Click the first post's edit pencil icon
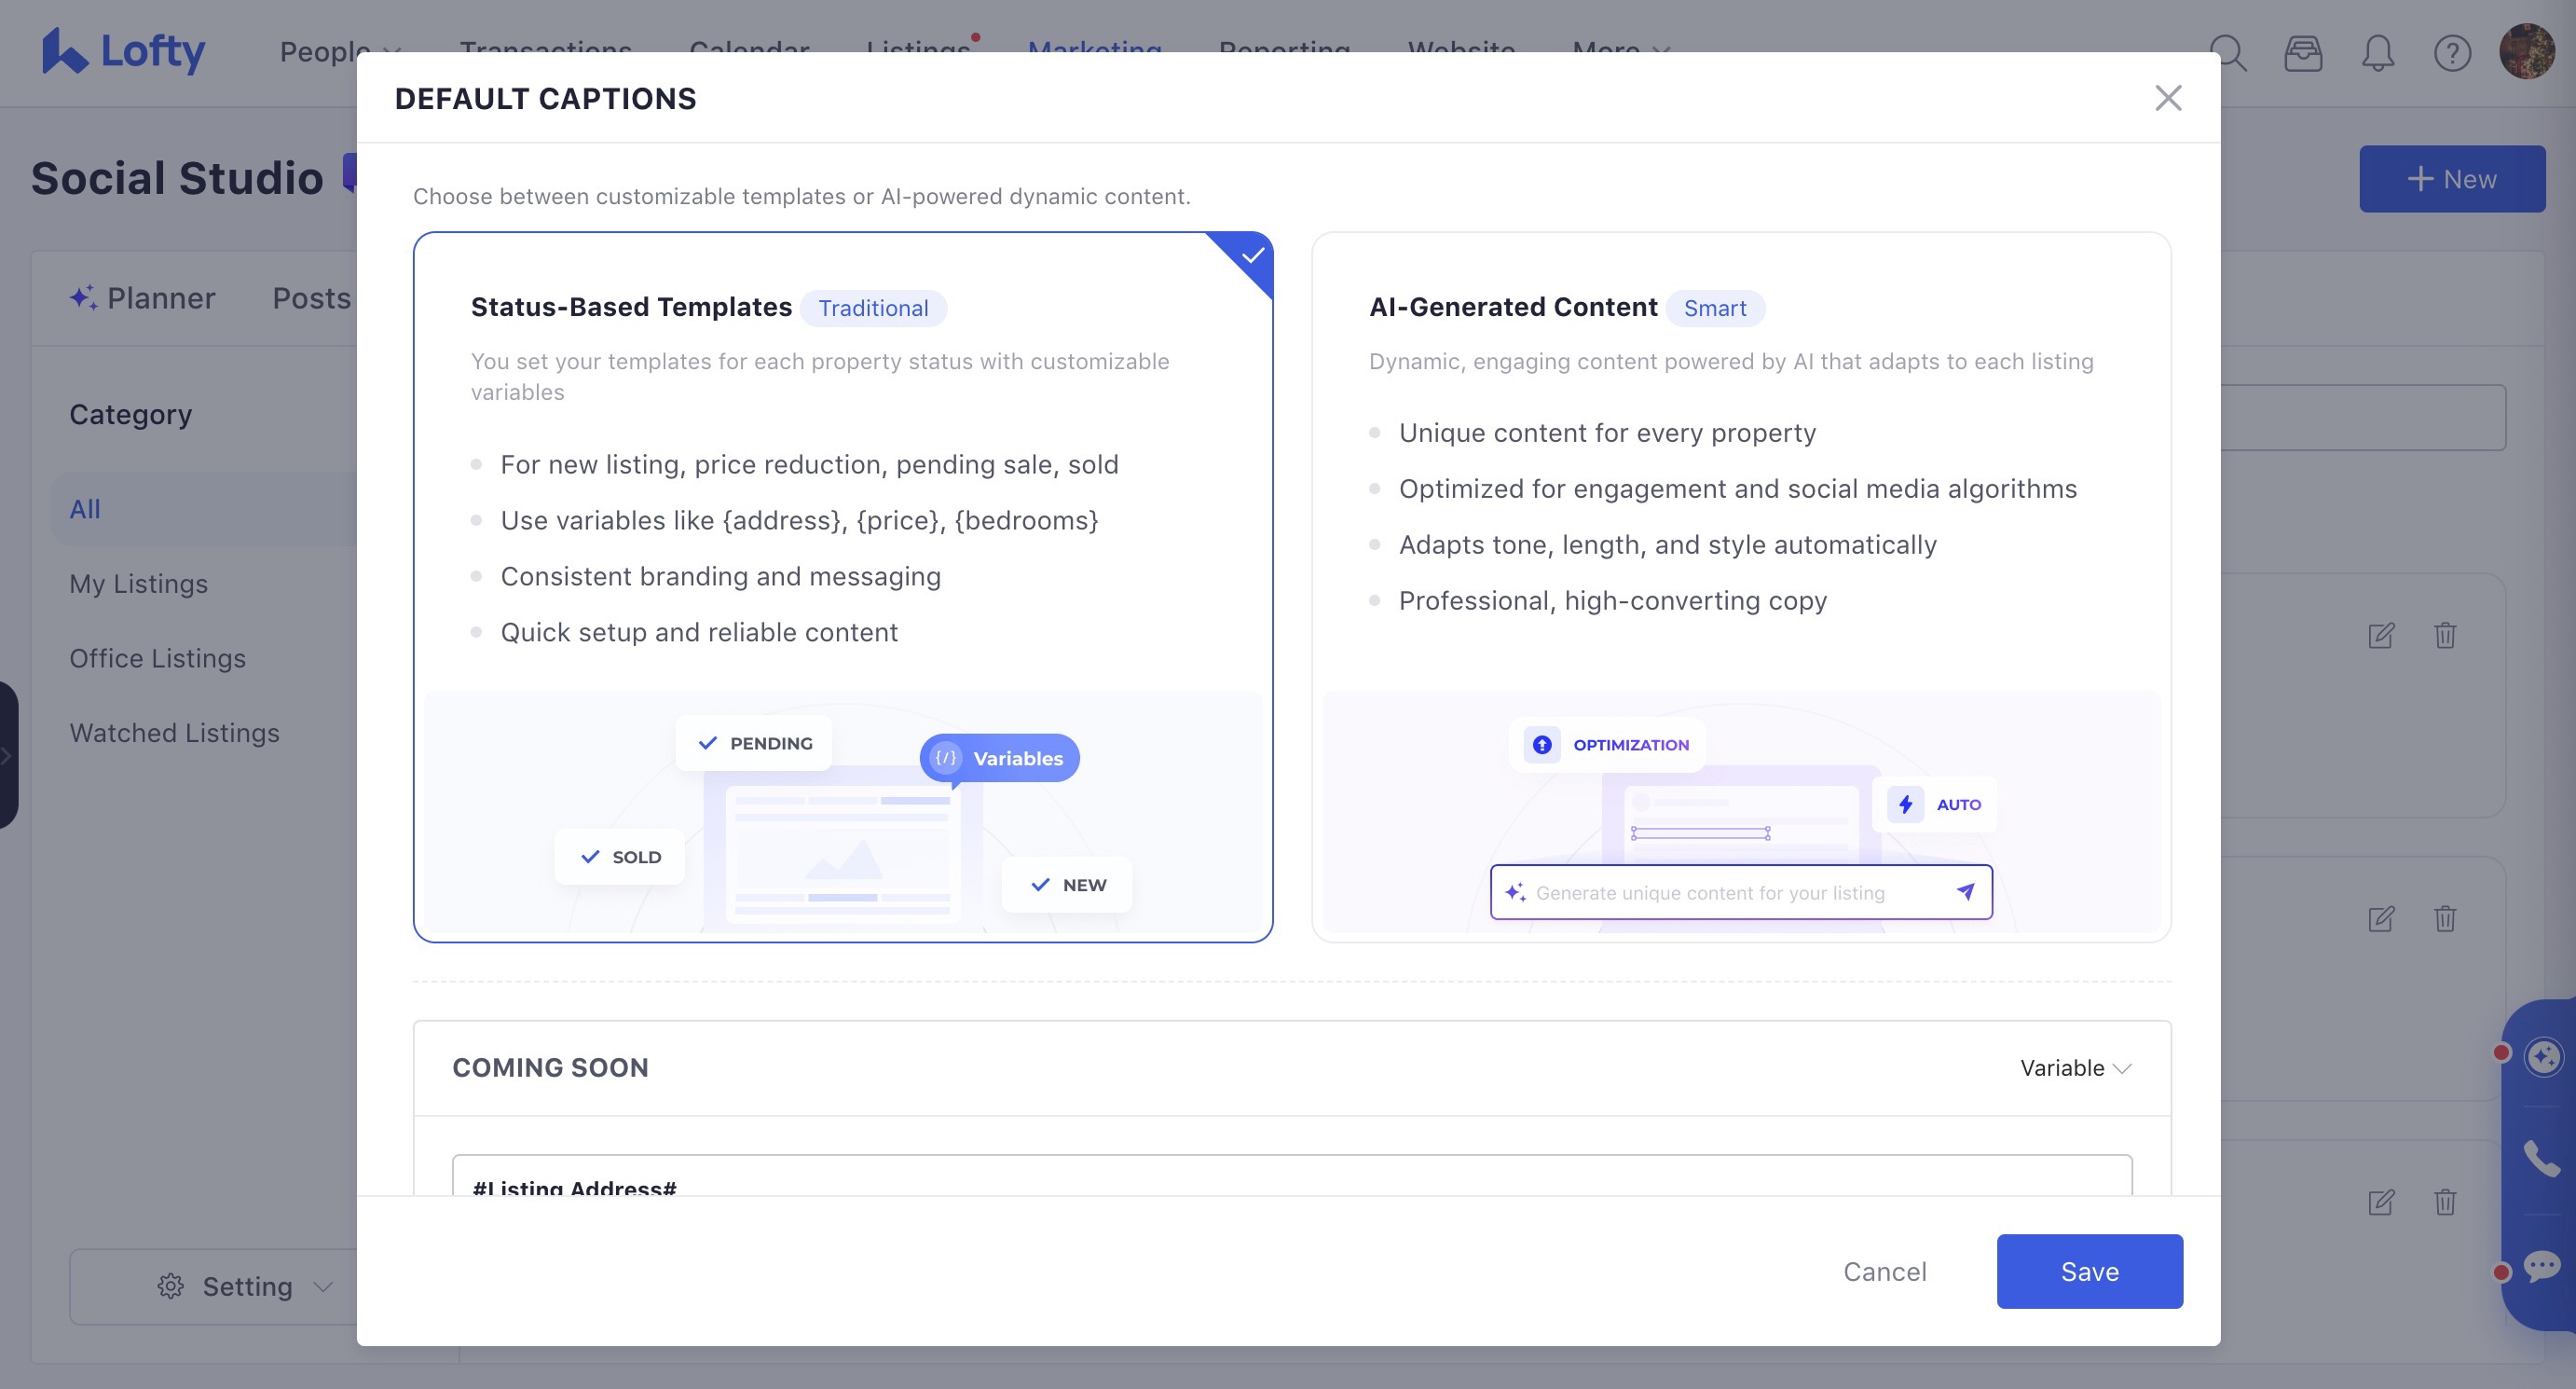The image size is (2576, 1389). (2381, 635)
